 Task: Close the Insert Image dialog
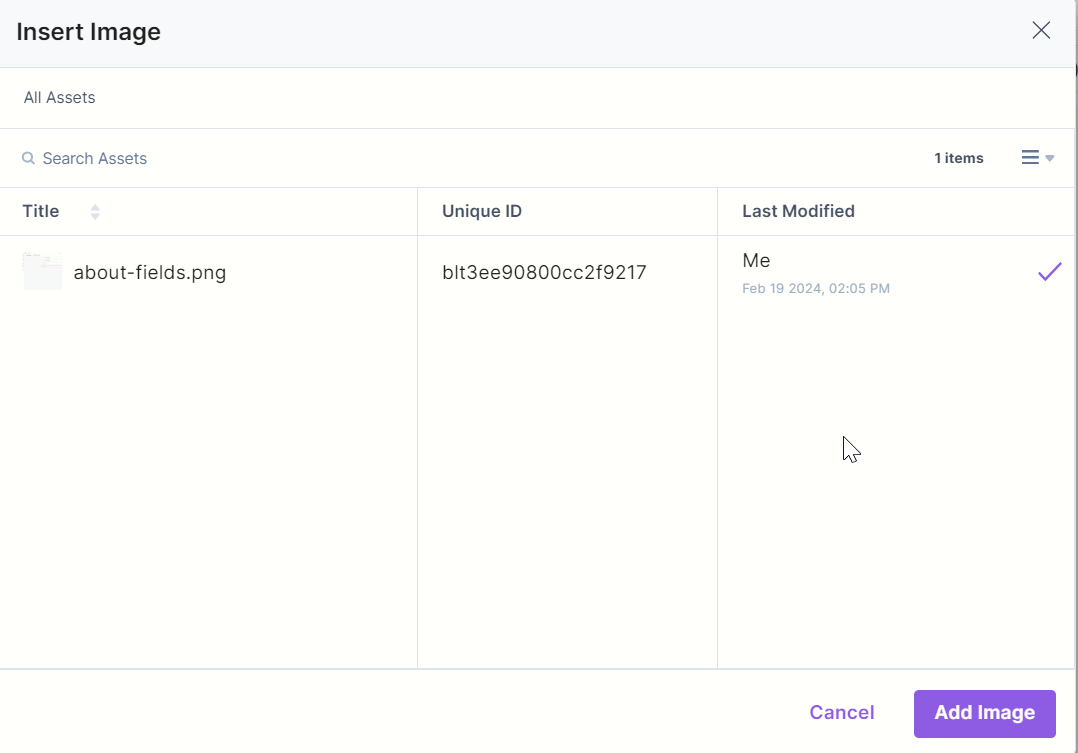click(x=1041, y=30)
